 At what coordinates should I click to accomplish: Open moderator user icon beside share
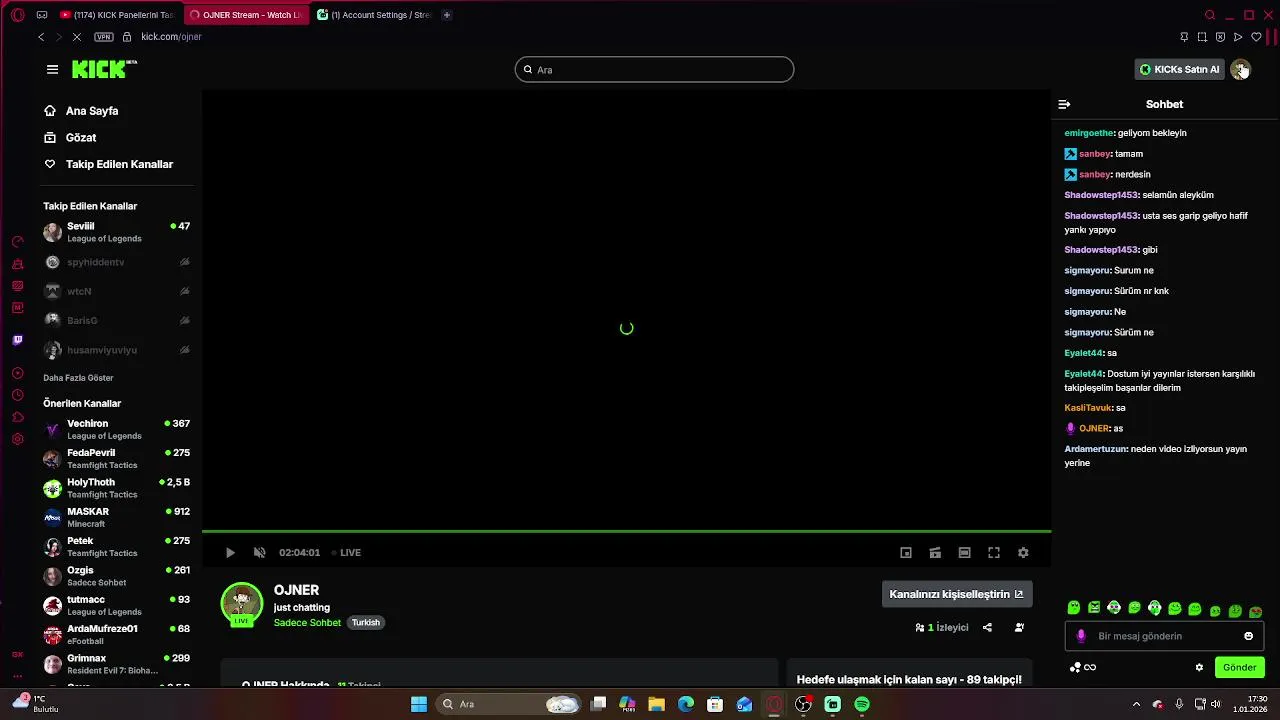tap(1019, 628)
